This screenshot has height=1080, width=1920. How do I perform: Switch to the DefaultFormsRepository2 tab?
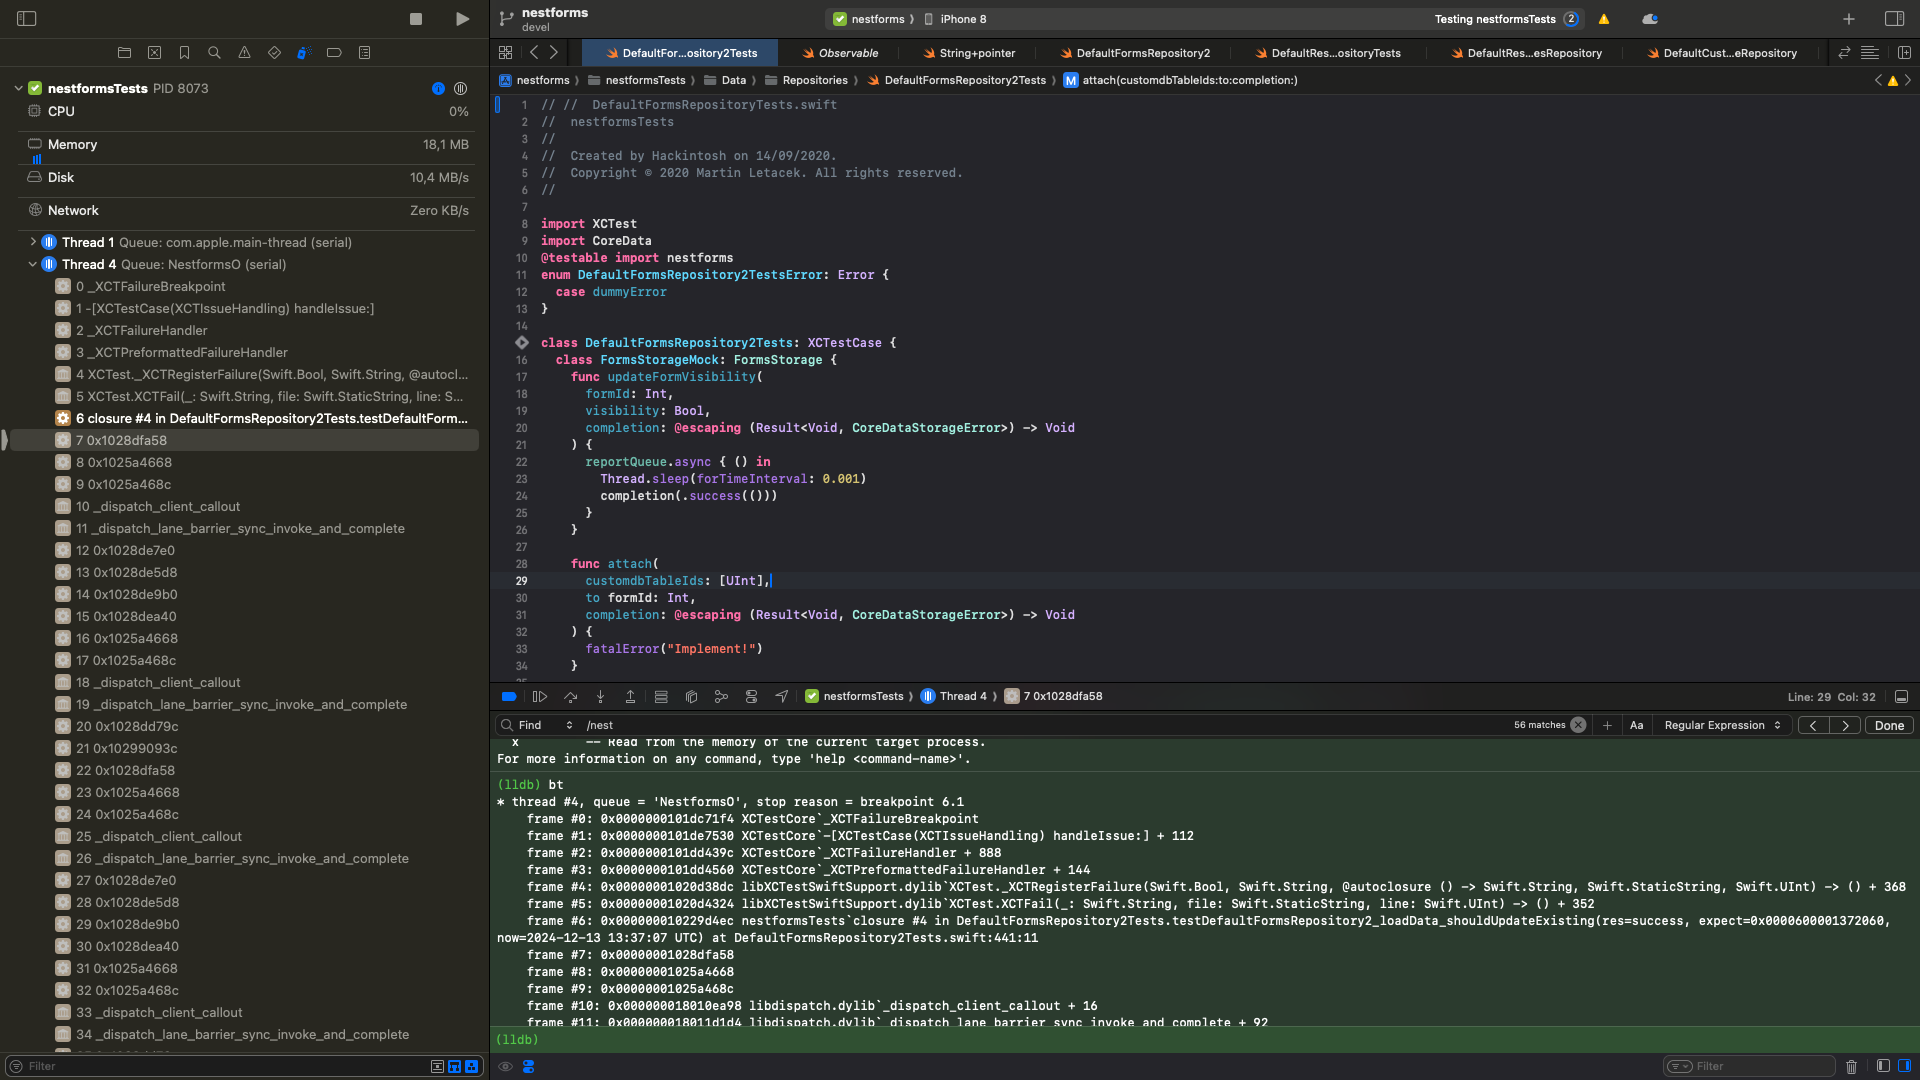(1135, 53)
